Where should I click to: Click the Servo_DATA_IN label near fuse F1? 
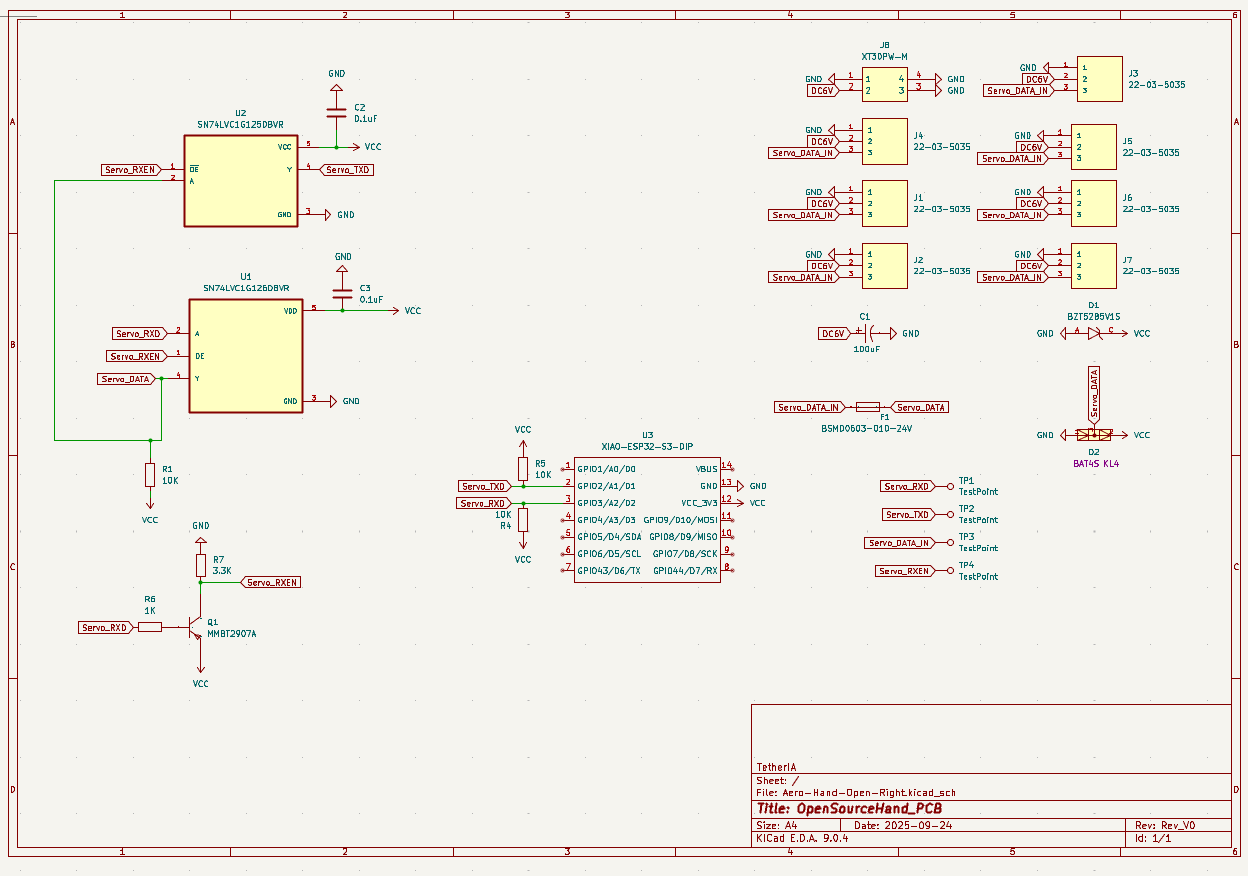[x=807, y=407]
